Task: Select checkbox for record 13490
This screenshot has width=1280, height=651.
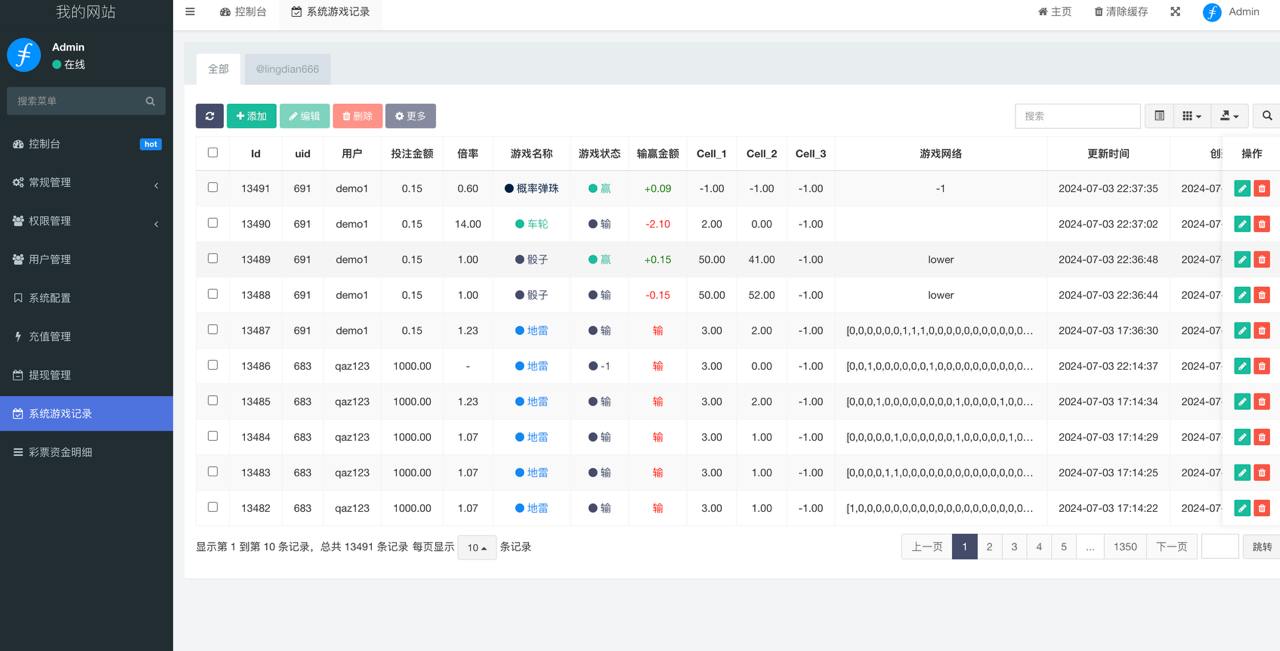Action: click(x=212, y=223)
